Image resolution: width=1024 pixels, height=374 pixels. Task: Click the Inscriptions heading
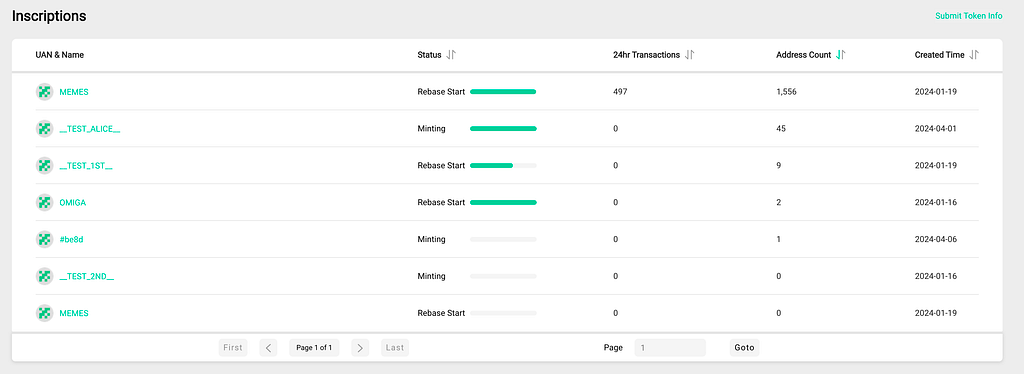point(49,16)
